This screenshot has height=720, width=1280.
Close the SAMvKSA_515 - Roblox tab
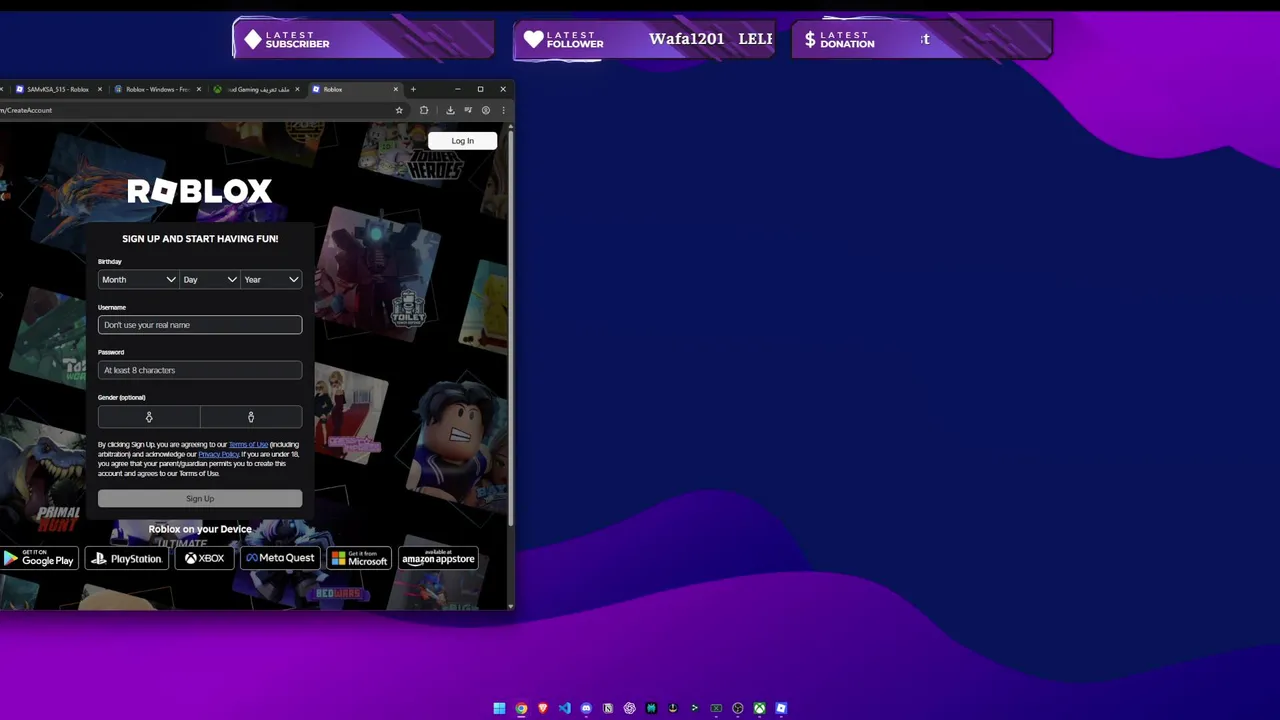(100, 89)
